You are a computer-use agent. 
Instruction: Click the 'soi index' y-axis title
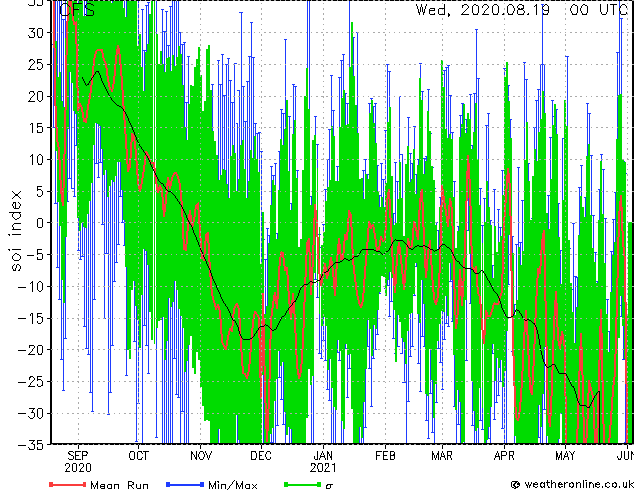(15, 230)
